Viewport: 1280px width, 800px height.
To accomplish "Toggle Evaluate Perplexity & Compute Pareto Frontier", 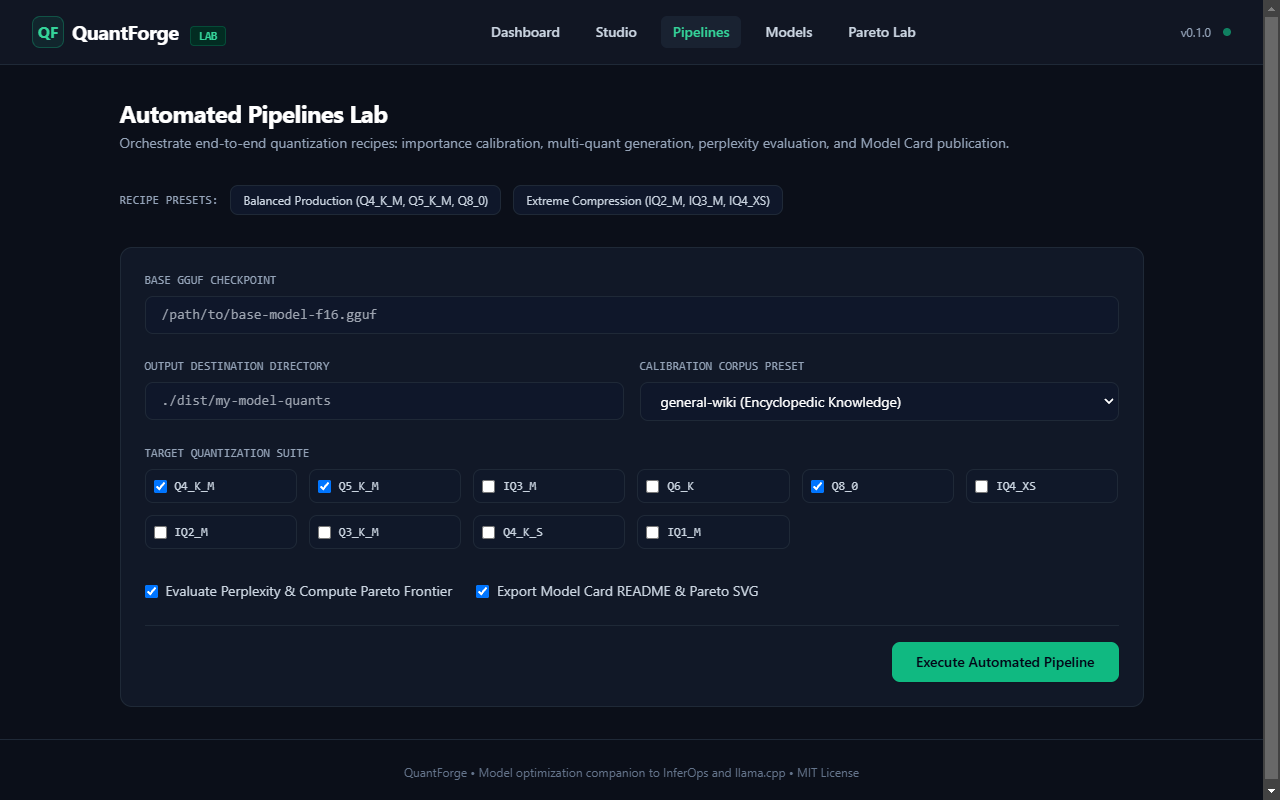I will [x=151, y=592].
